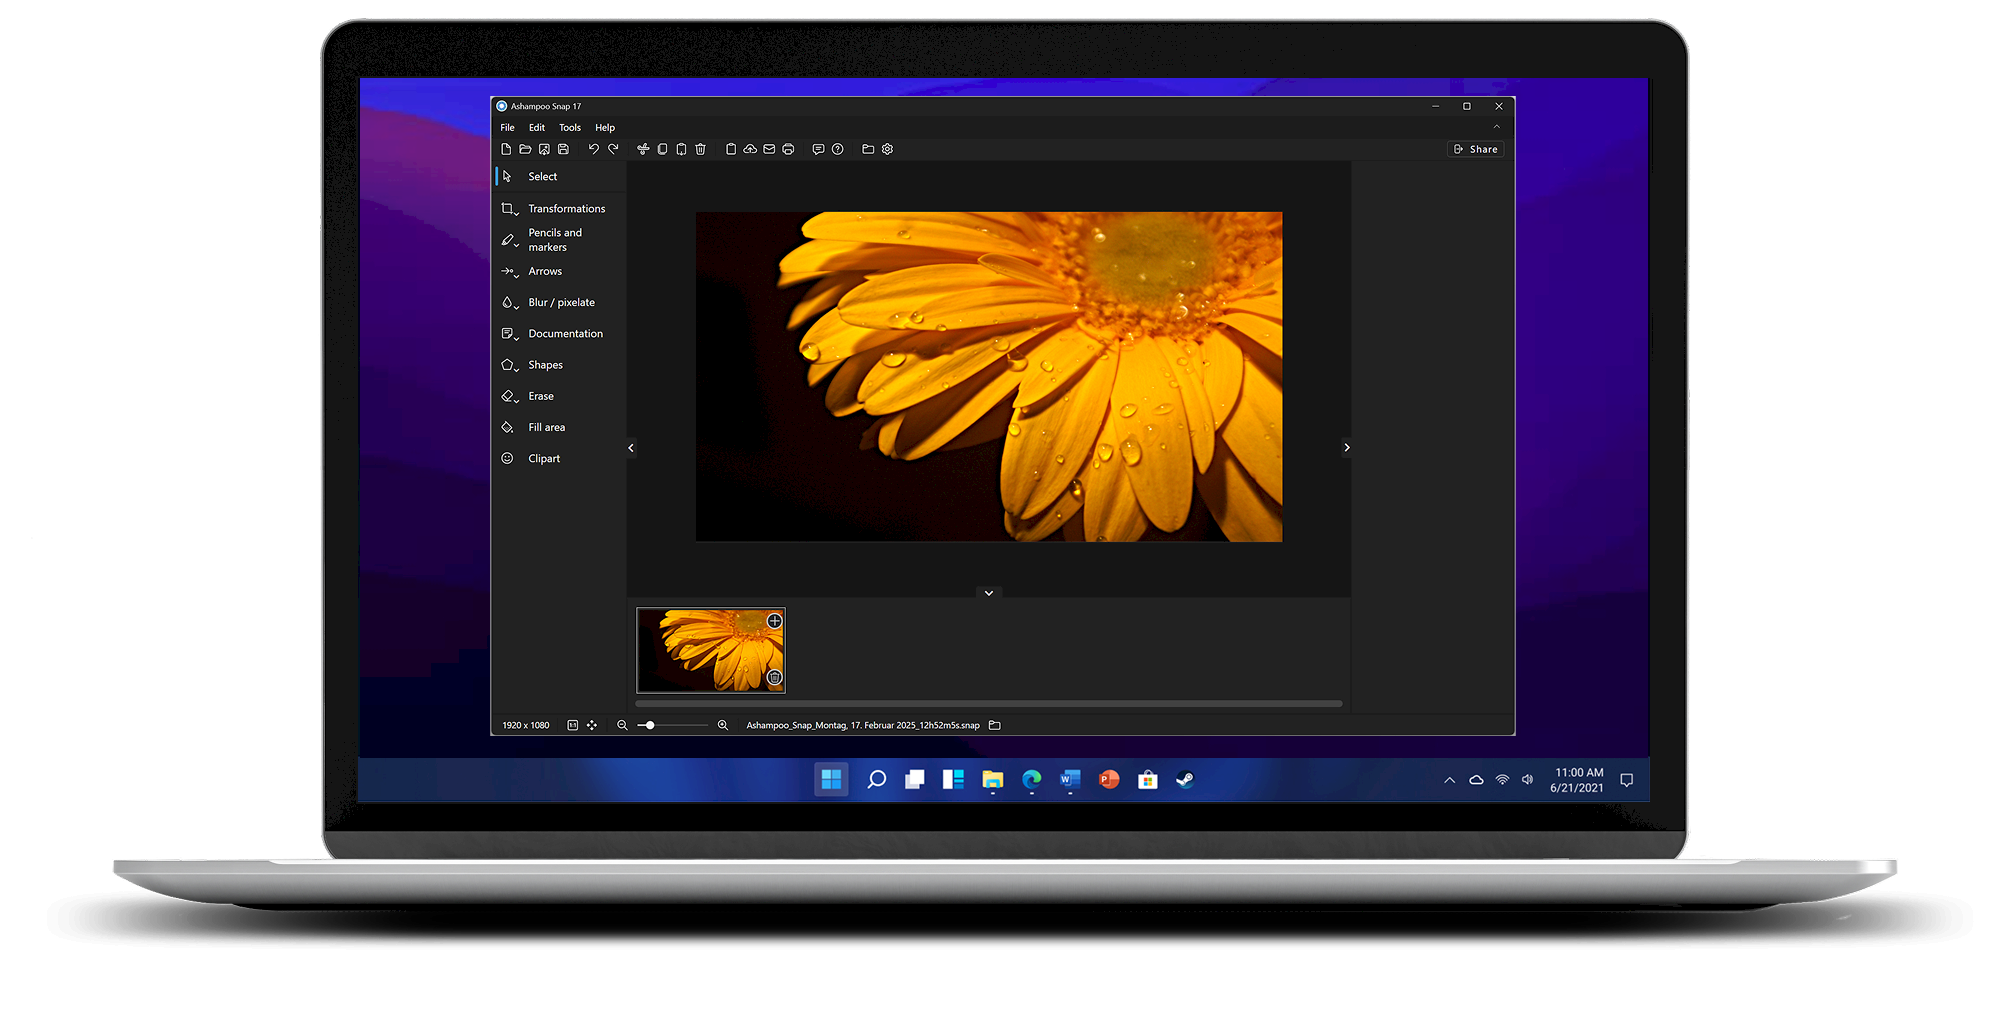
Task: Toggle the fit-to-window icon in the status bar
Action: click(592, 725)
